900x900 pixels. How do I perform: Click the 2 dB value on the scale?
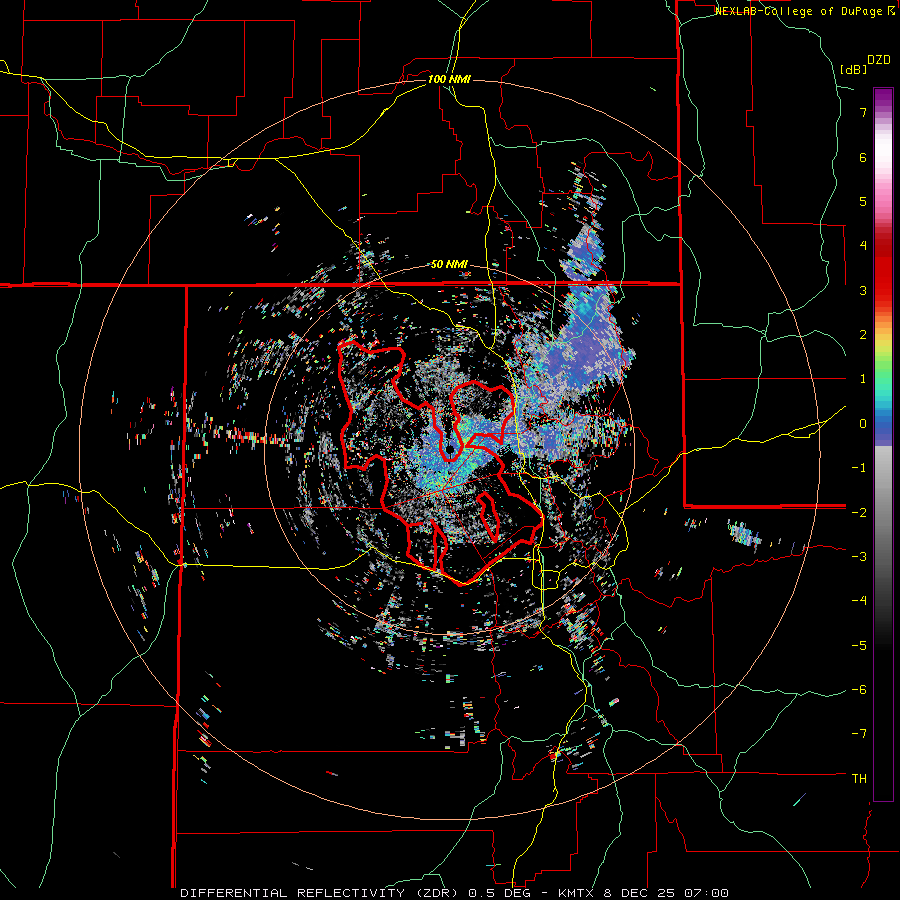point(863,334)
